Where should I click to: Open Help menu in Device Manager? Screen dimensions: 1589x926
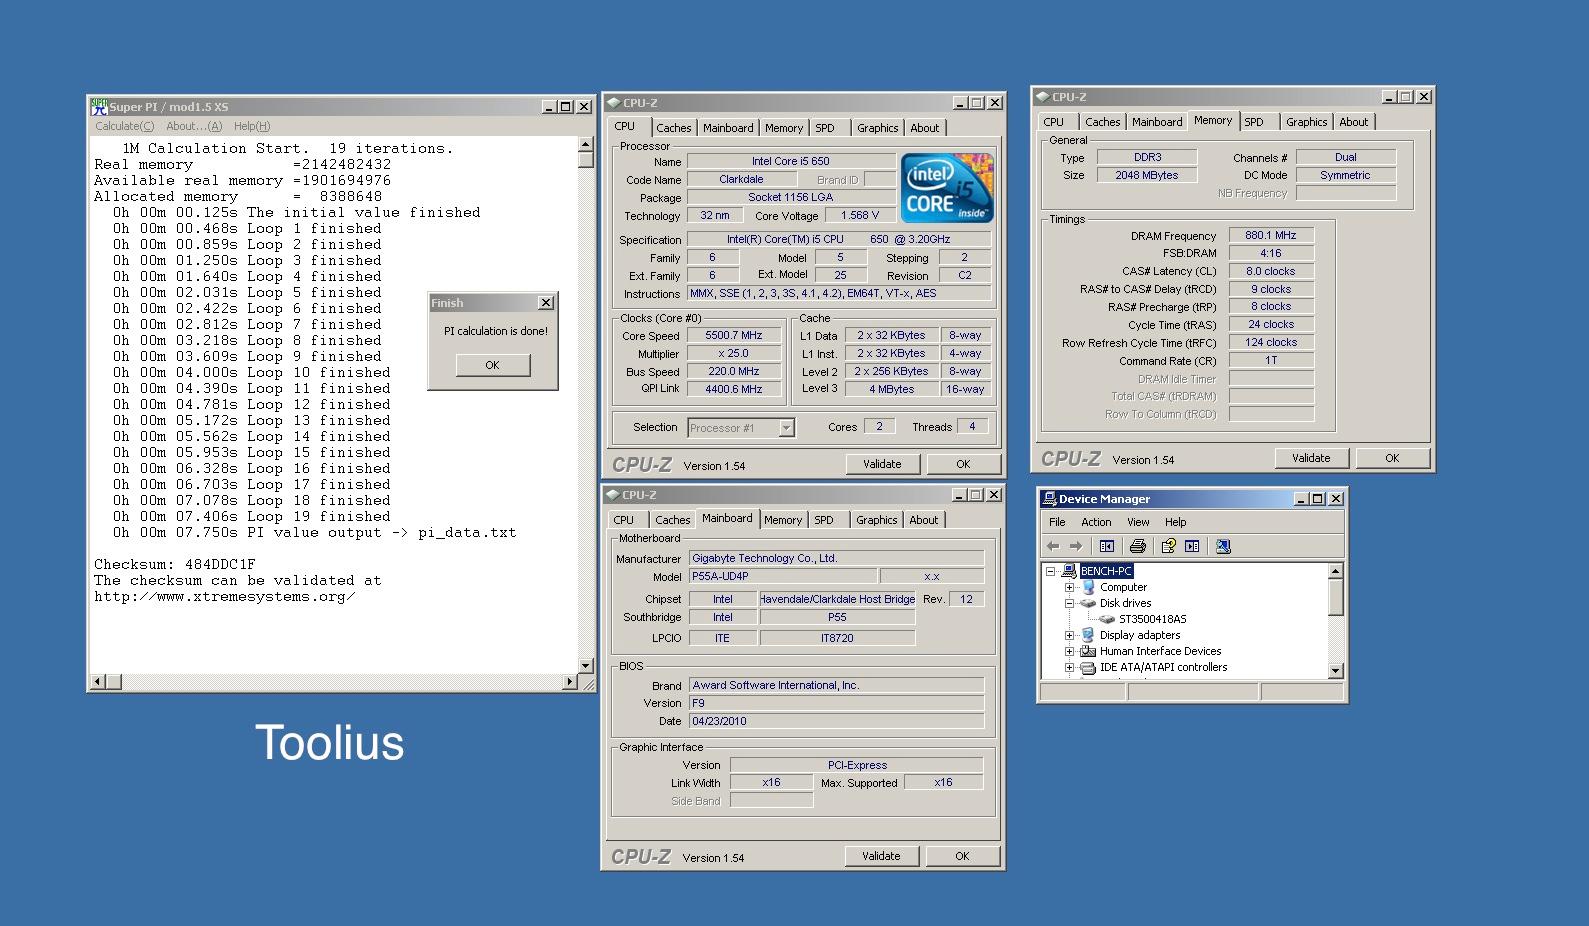click(x=1176, y=522)
